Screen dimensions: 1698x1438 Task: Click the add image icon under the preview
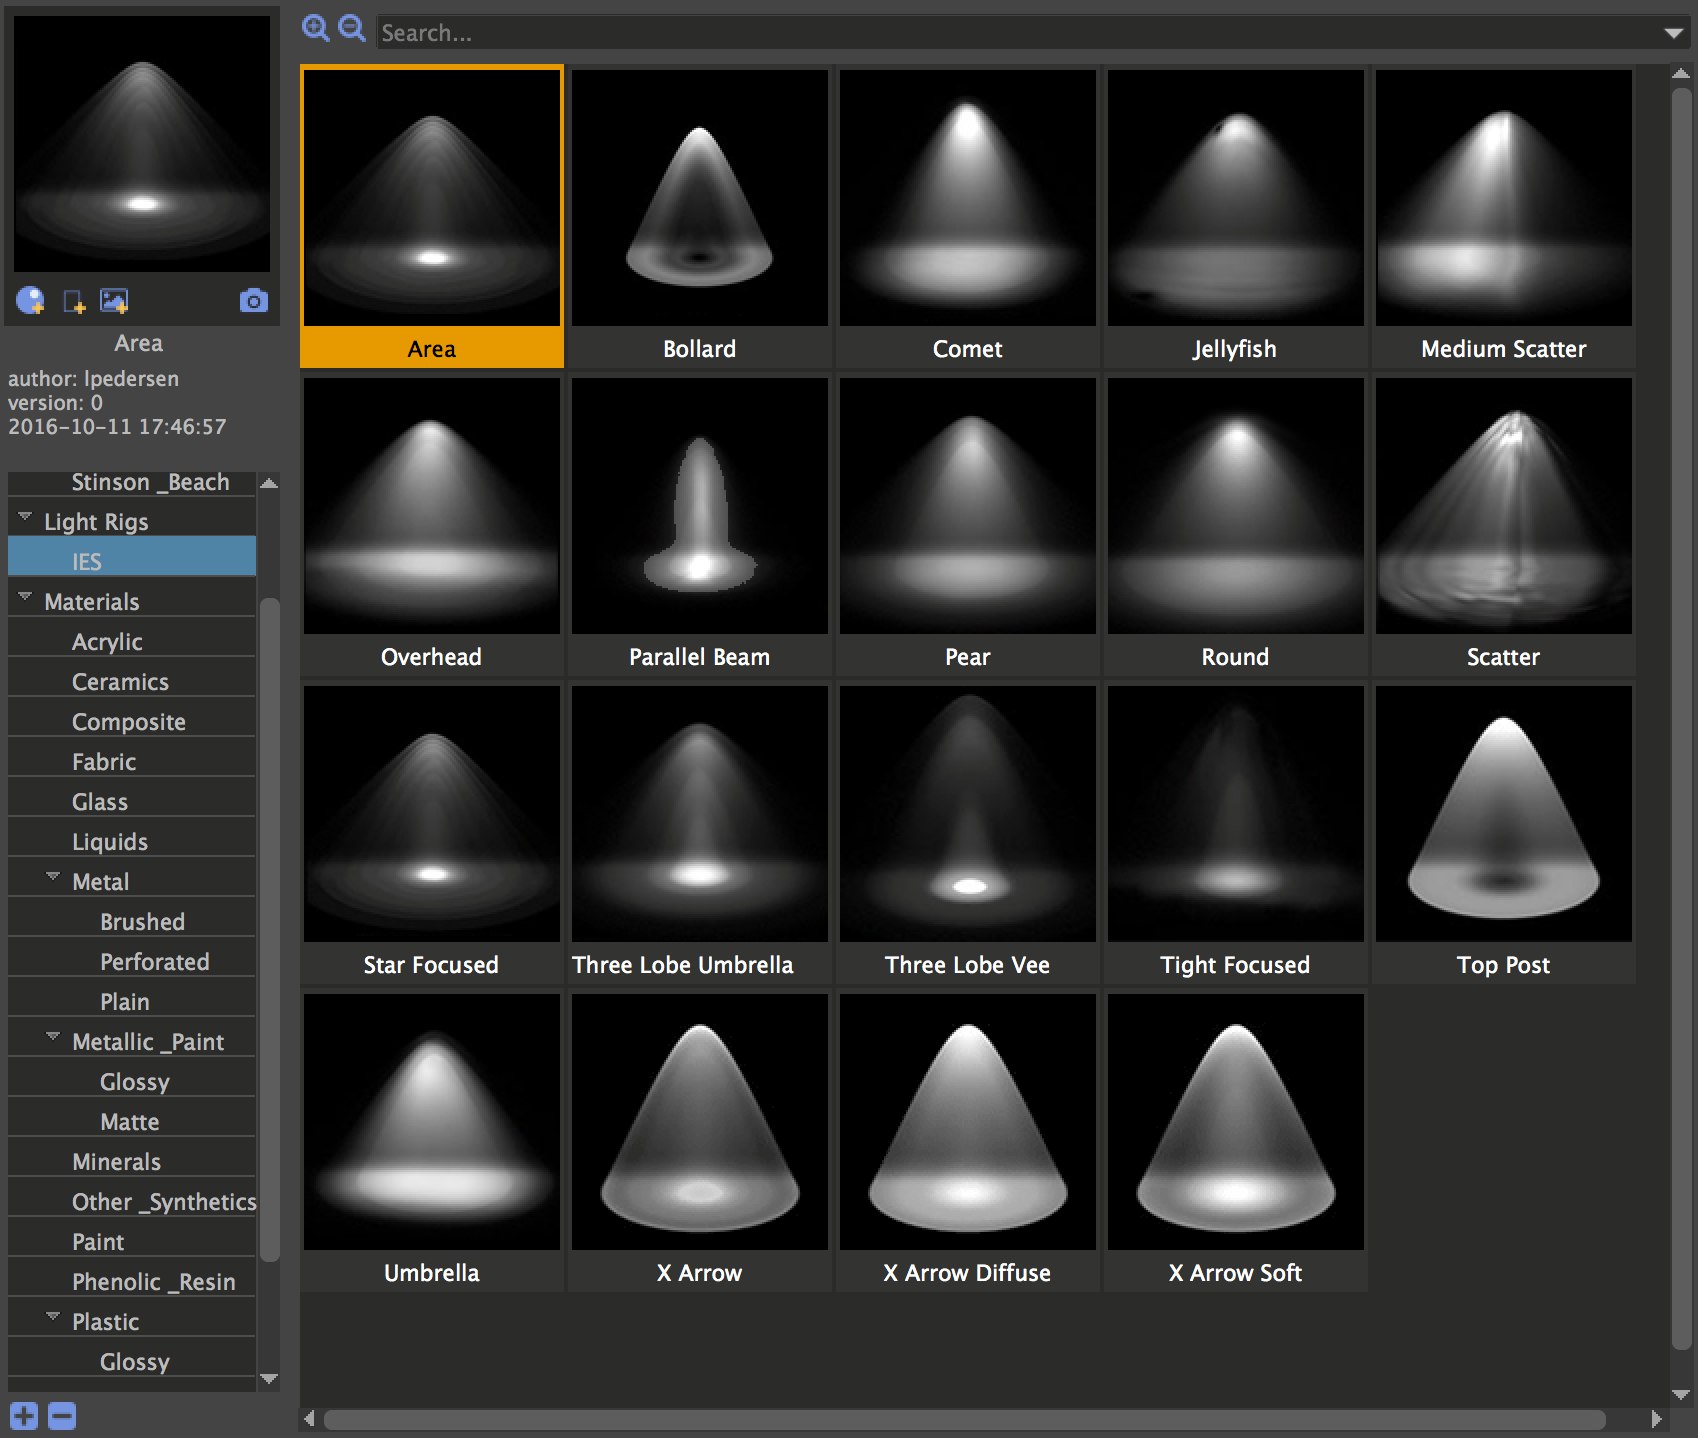coord(114,300)
